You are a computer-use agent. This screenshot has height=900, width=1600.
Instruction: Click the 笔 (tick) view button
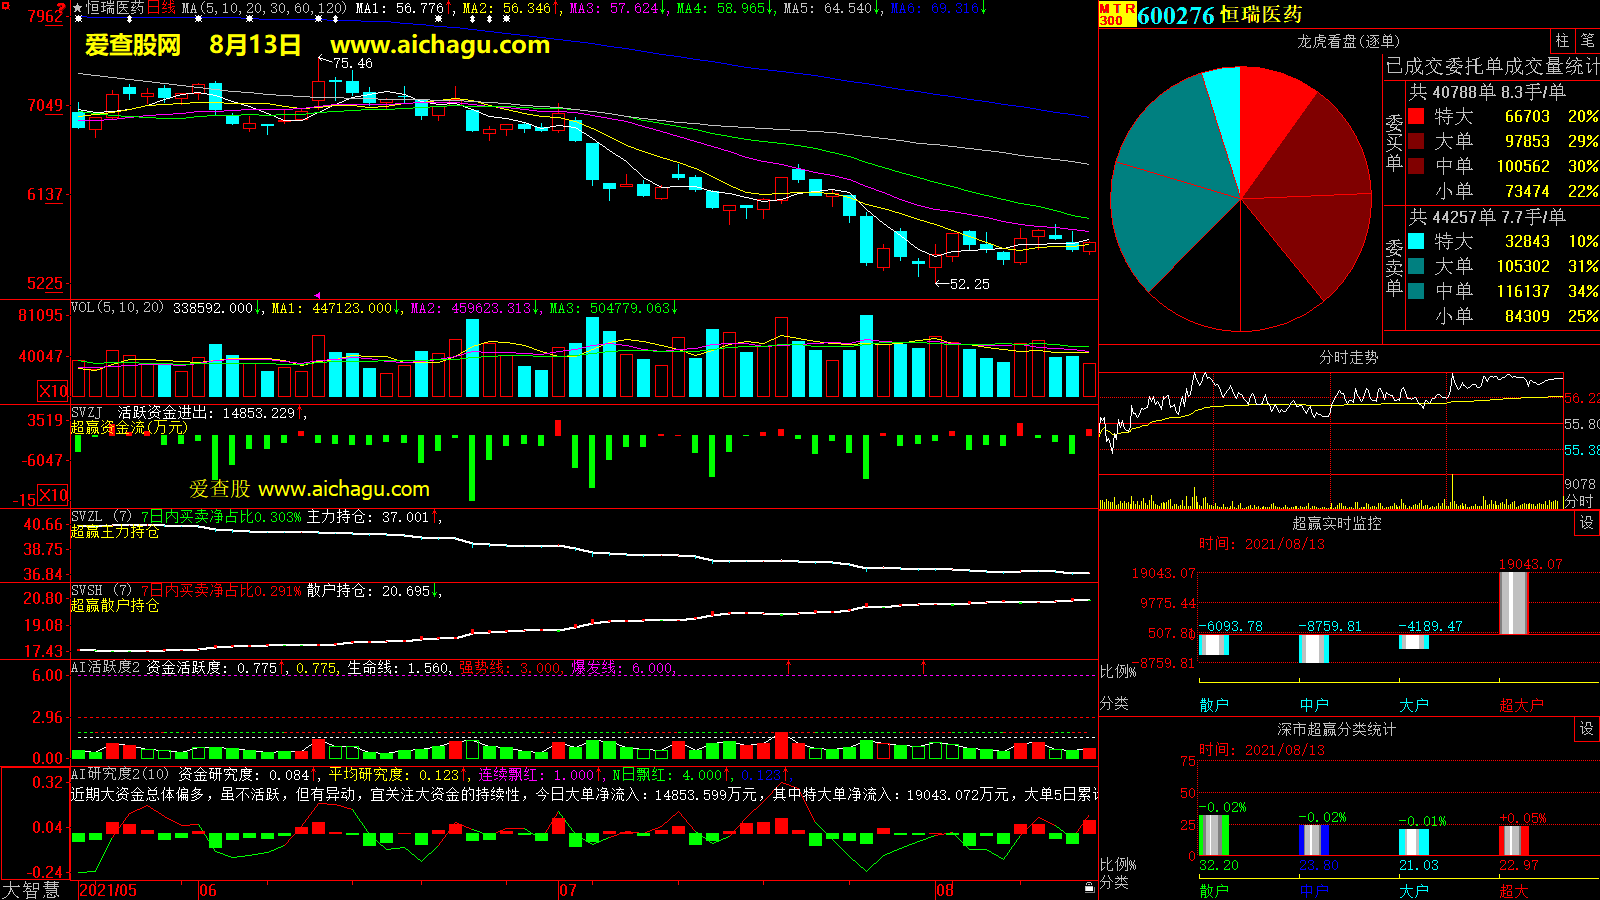tap(1588, 41)
